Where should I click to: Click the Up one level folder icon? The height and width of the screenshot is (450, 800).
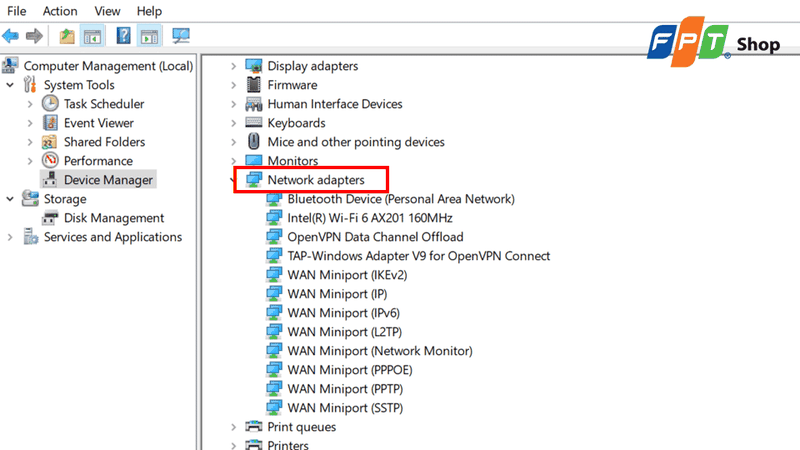click(x=67, y=36)
